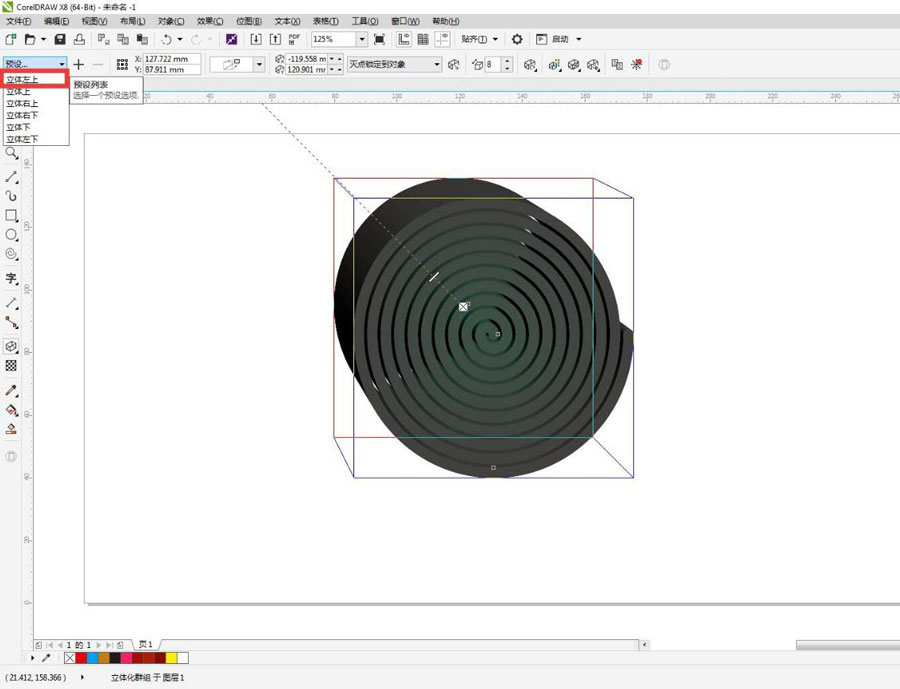
Task: Select the Ellipse tool in toolbox
Action: coord(11,234)
